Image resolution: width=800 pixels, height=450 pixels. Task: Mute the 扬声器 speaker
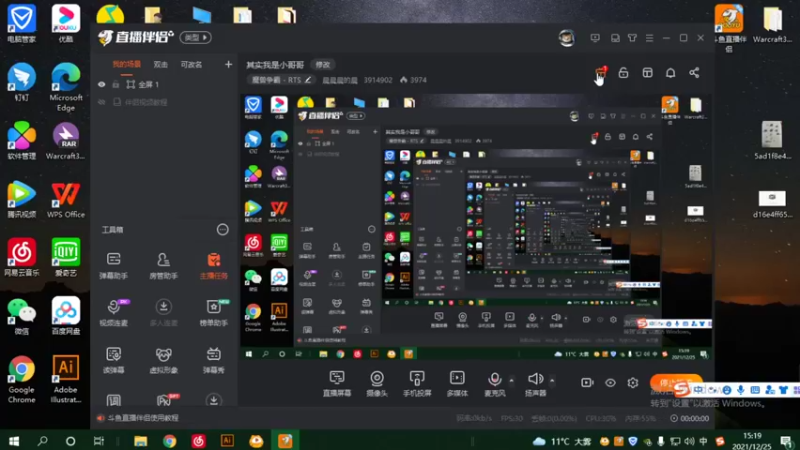[x=535, y=384]
